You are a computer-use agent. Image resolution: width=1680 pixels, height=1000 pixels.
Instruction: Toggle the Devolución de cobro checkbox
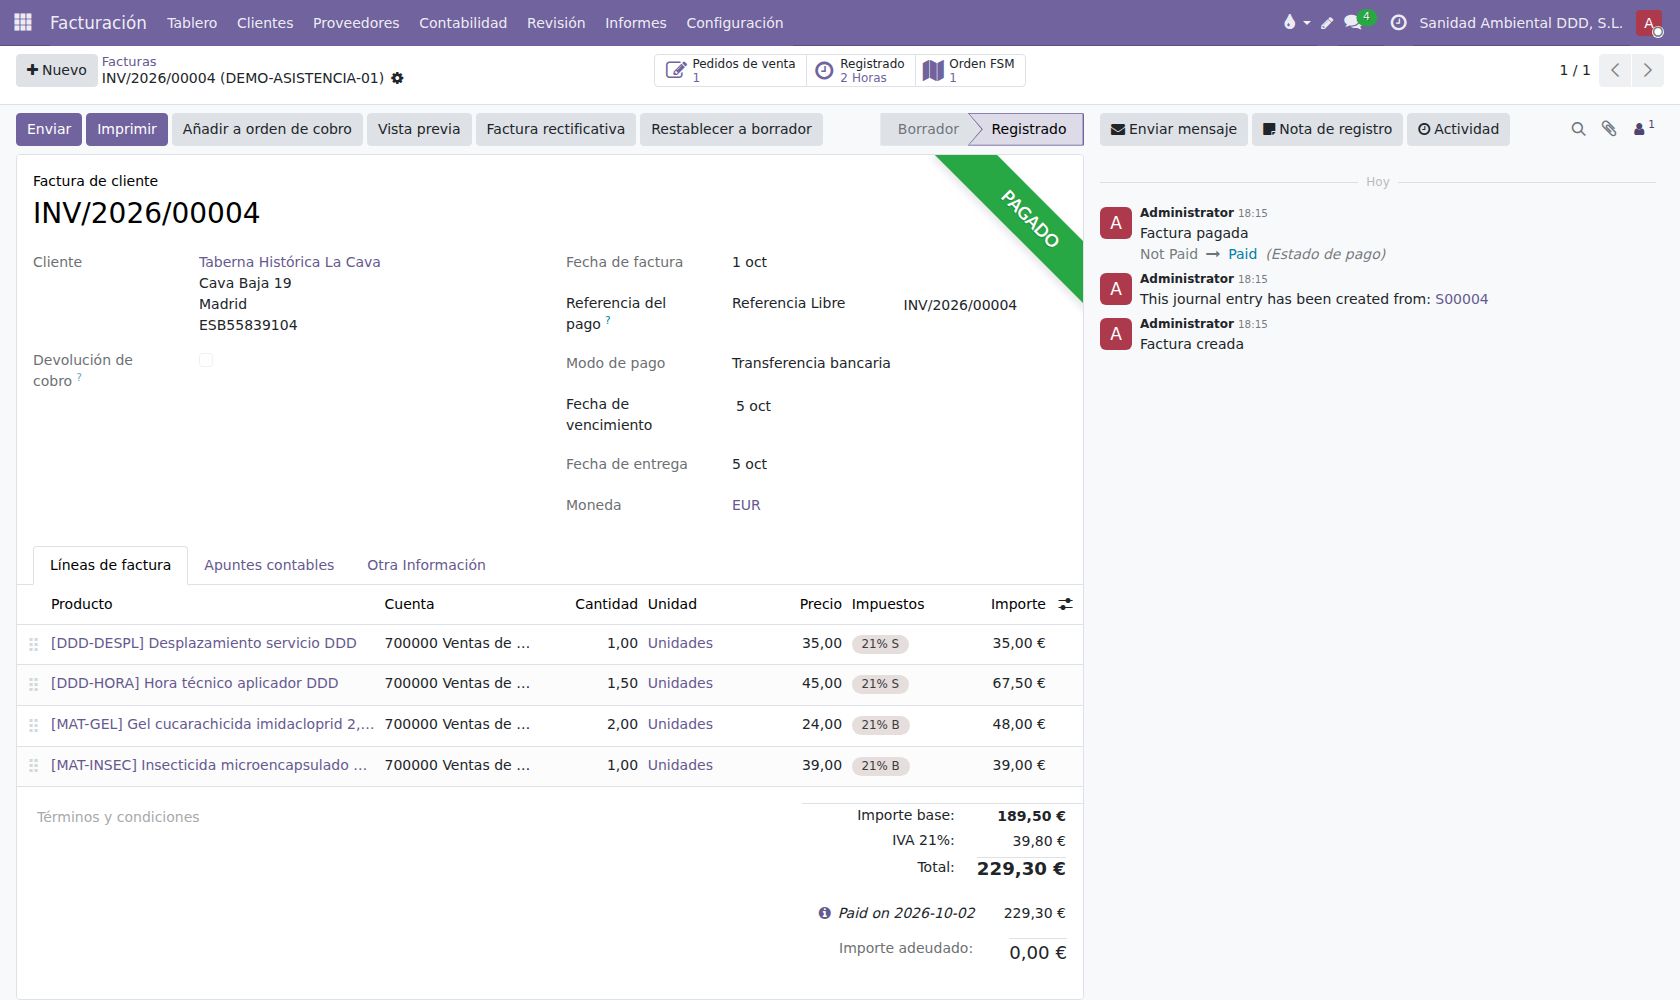[206, 360]
